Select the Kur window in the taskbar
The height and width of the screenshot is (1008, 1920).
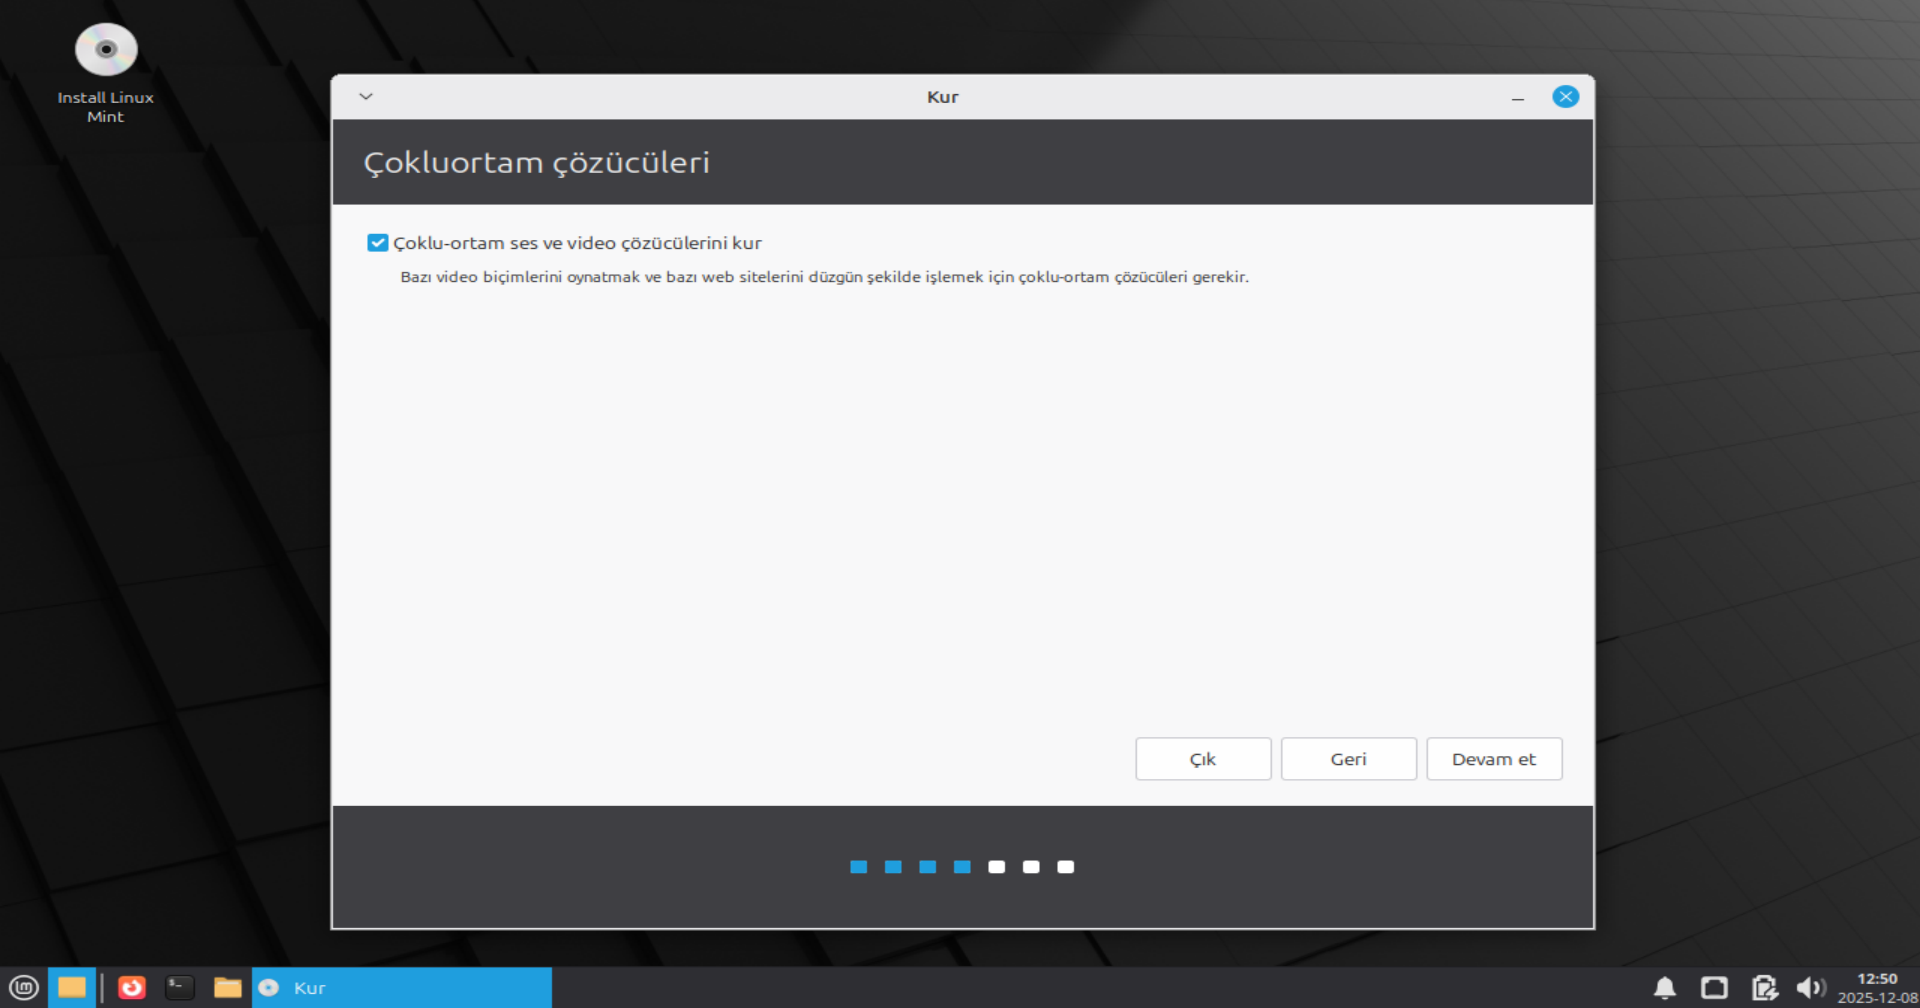click(402, 988)
